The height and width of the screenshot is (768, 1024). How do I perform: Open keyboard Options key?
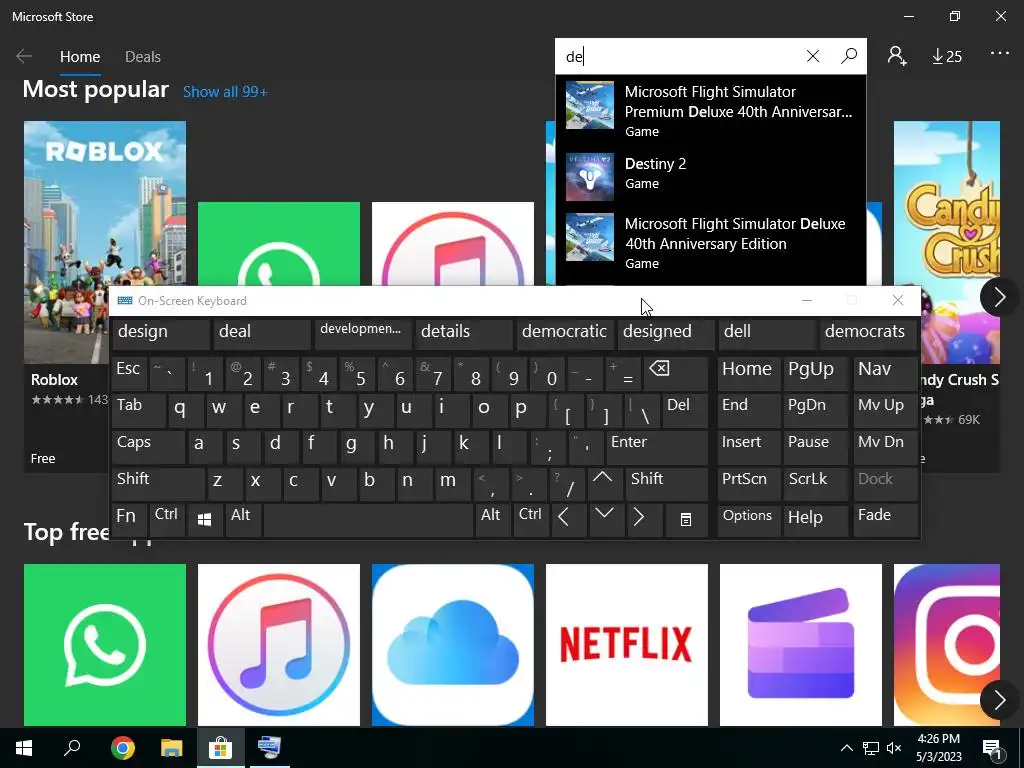coord(749,520)
